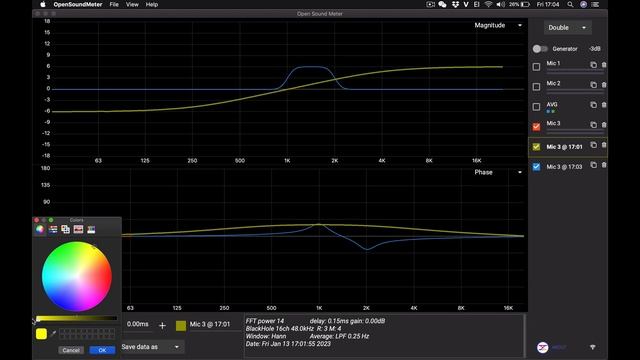Copy the Mic 1 measurement
640x360 pixels.
point(593,65)
